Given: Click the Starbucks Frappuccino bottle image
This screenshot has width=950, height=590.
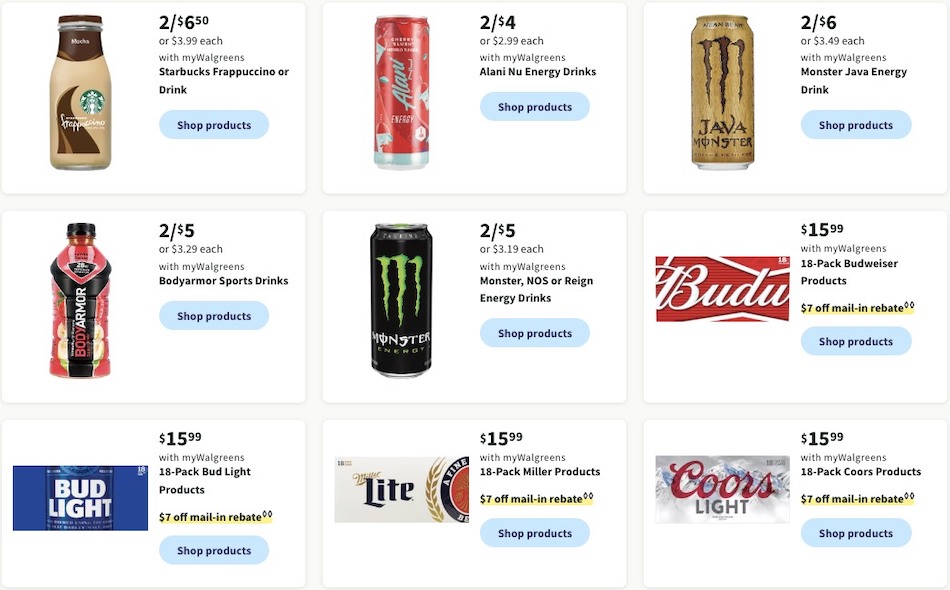Looking at the screenshot, I should coord(80,90).
